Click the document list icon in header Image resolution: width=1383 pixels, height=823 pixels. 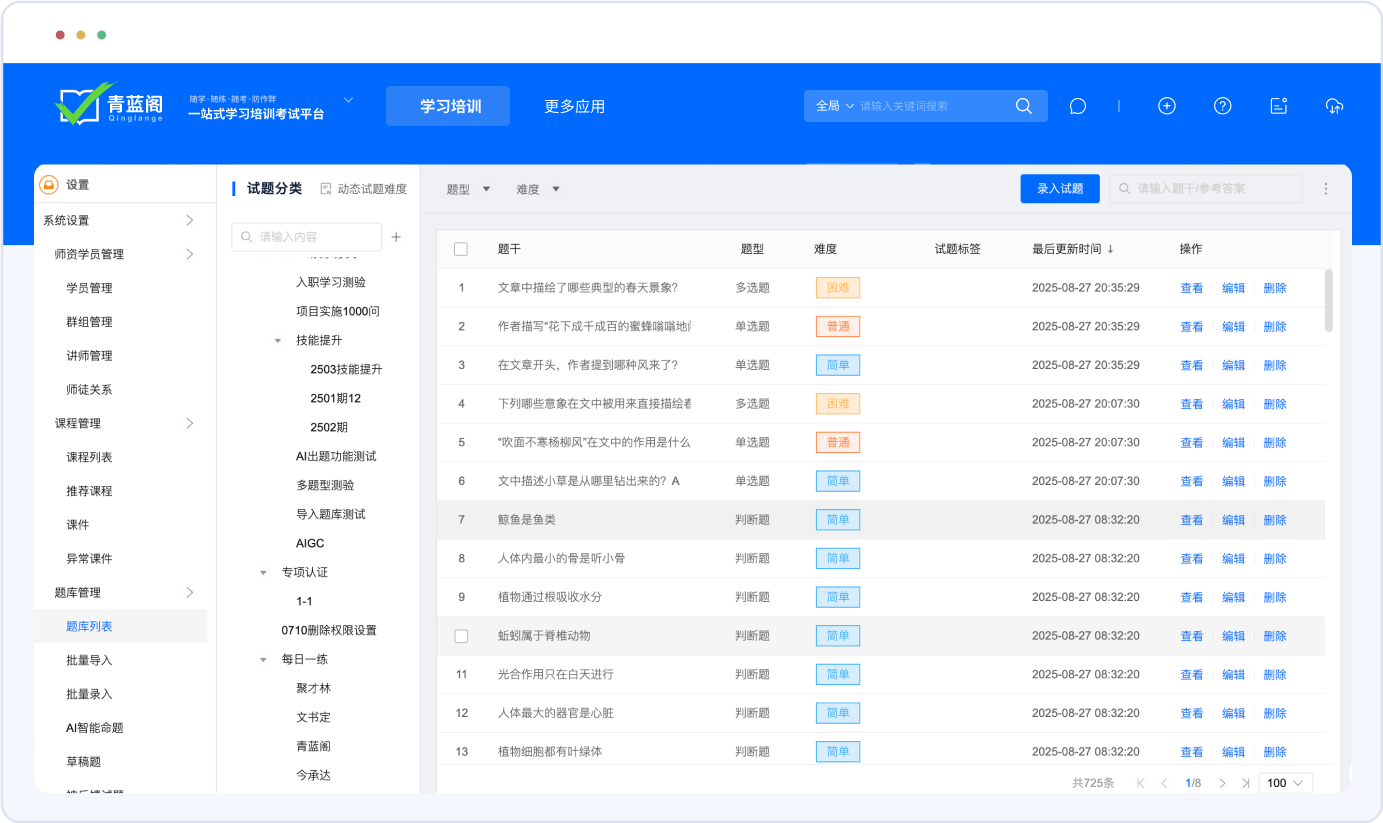(x=1278, y=106)
